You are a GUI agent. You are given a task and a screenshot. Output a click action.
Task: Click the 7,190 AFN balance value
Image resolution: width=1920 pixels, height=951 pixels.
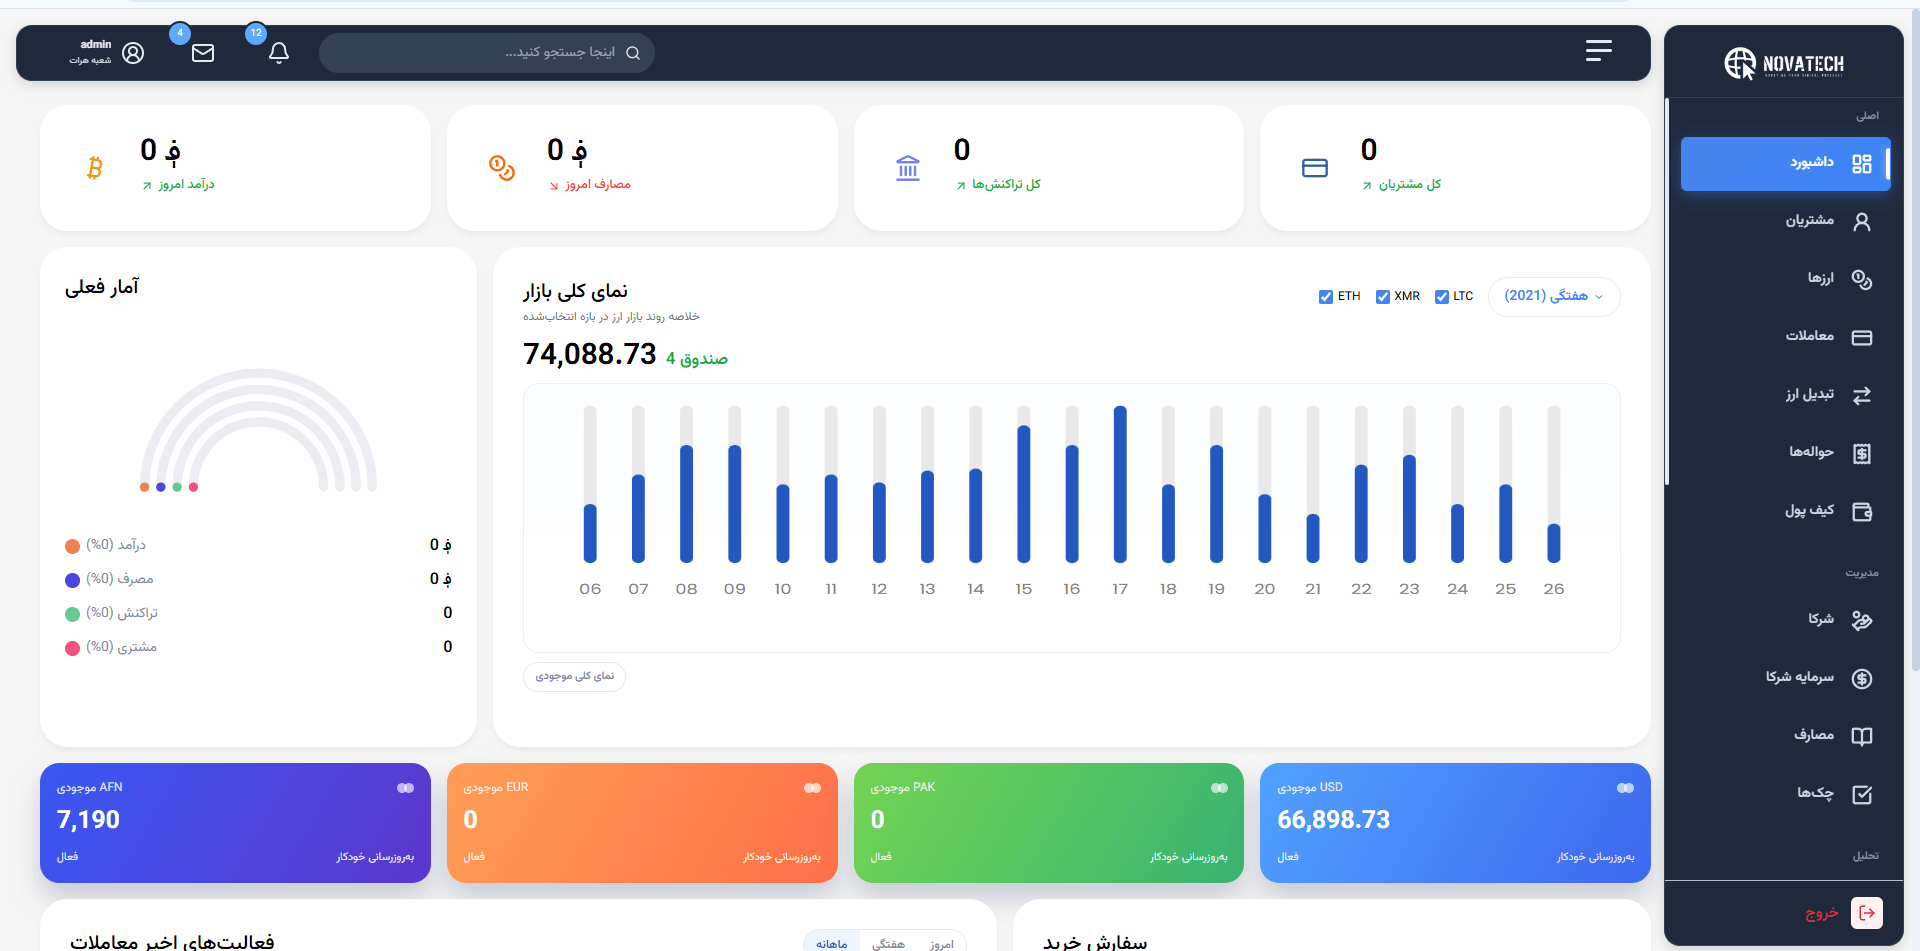point(88,820)
